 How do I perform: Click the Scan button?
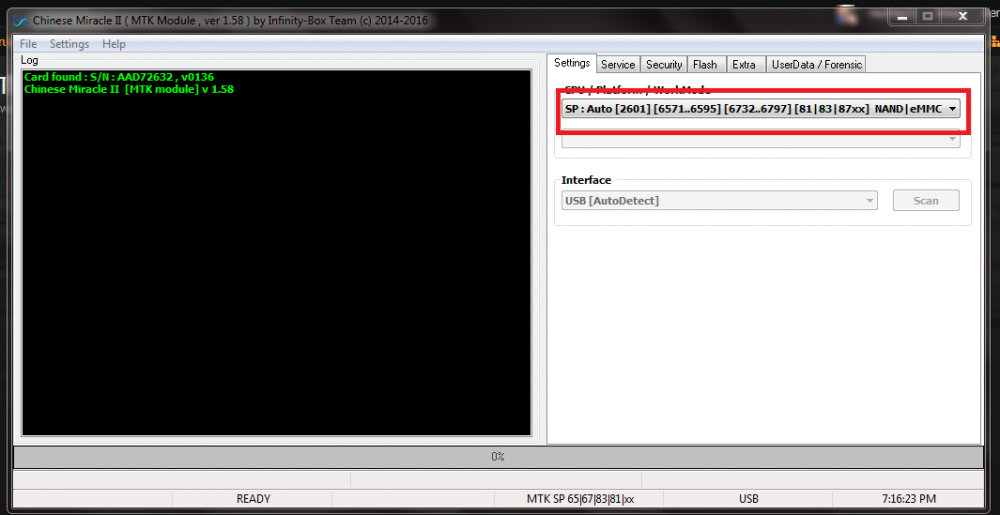point(925,200)
